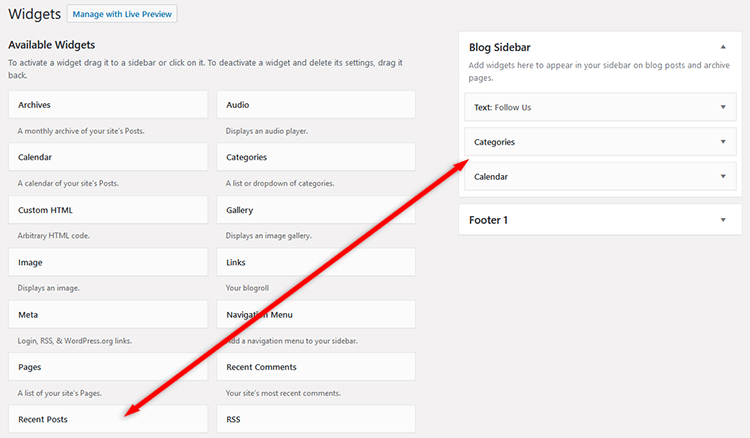Select the Calendar available widget

tap(108, 157)
